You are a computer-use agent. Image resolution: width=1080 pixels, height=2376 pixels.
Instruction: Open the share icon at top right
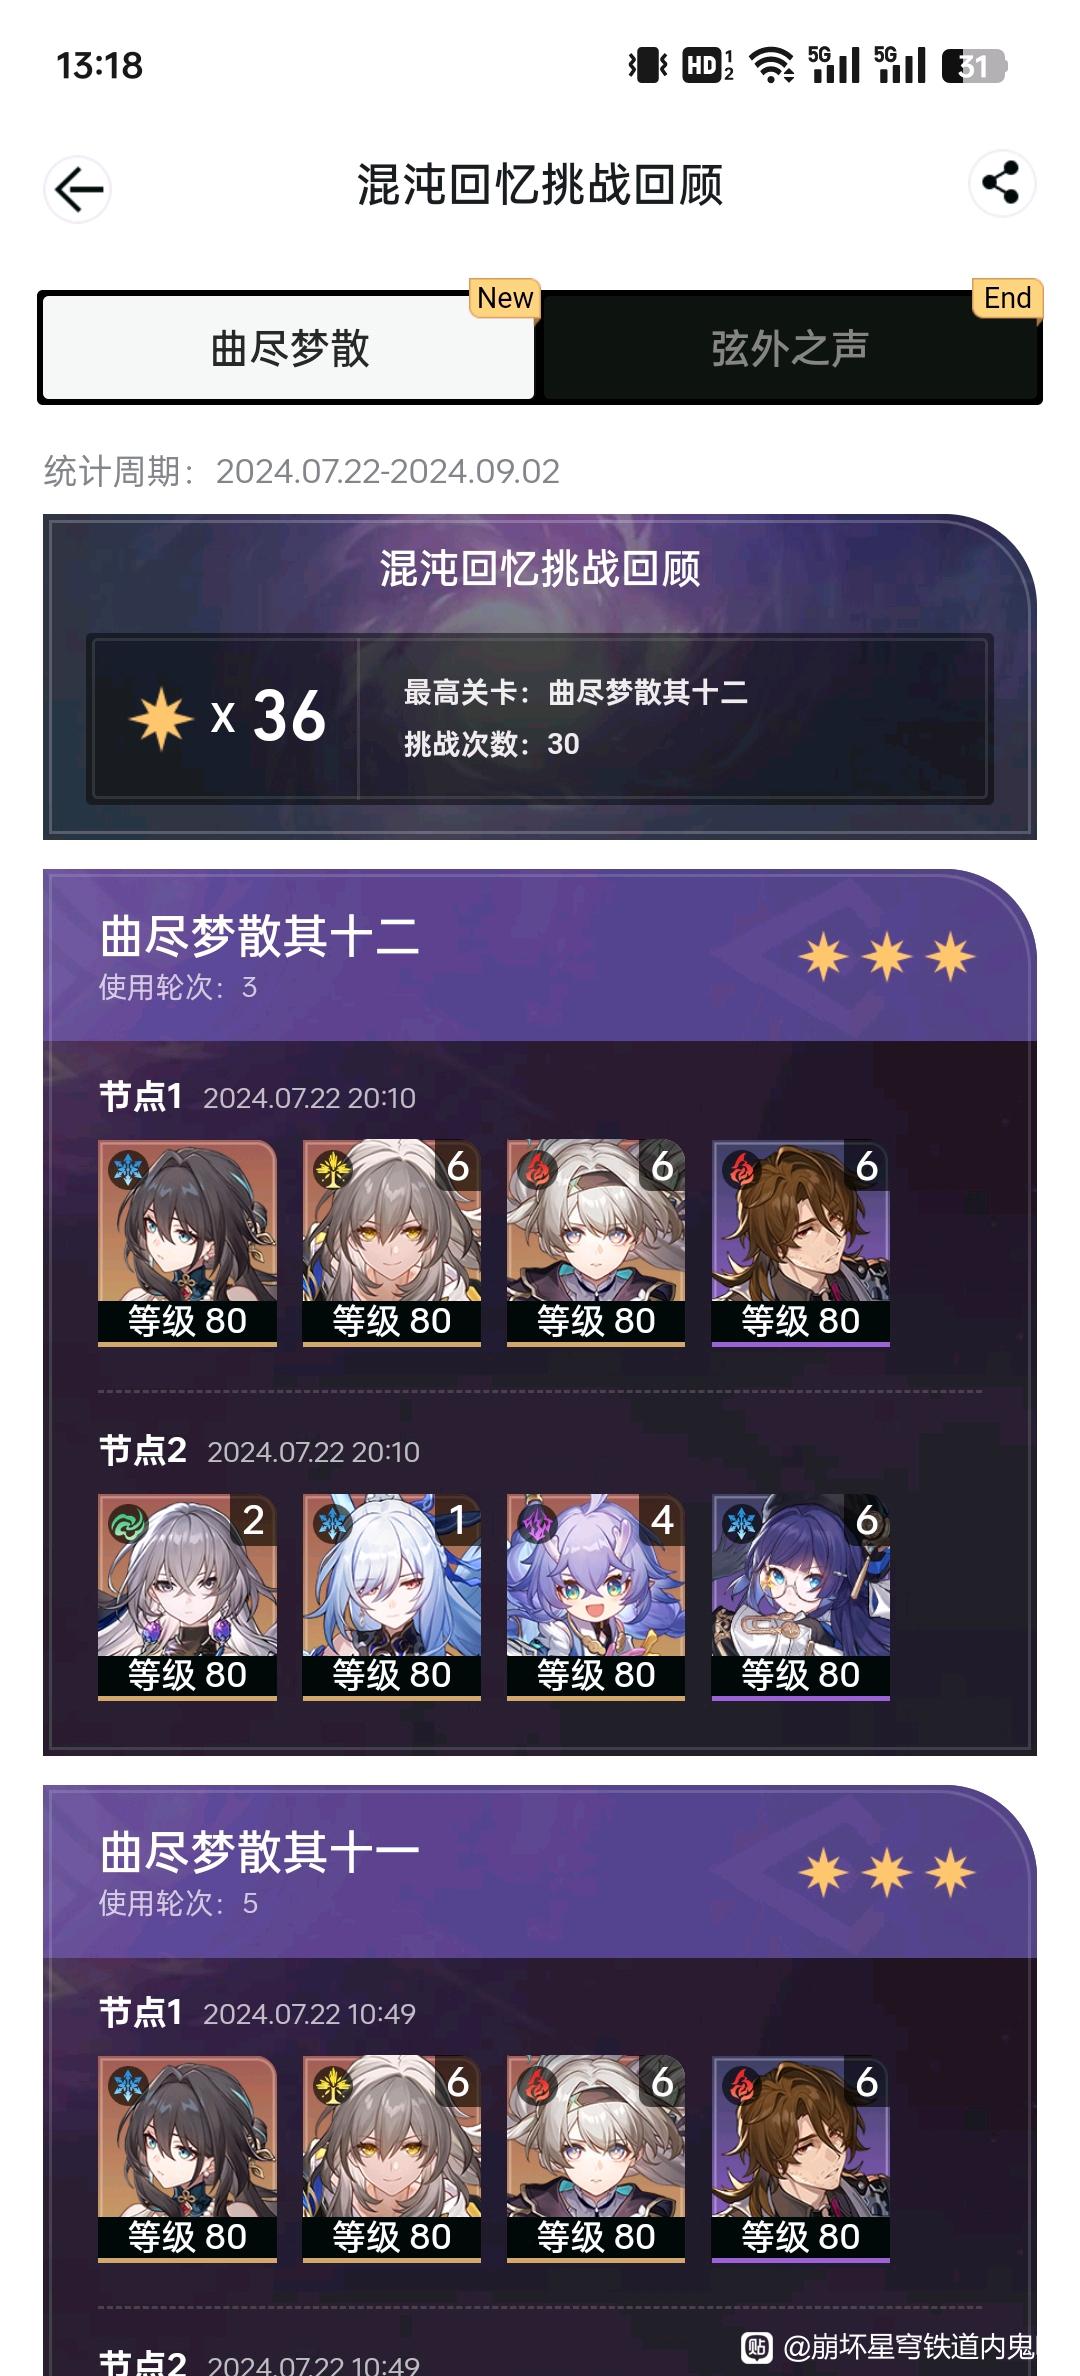click(1001, 182)
